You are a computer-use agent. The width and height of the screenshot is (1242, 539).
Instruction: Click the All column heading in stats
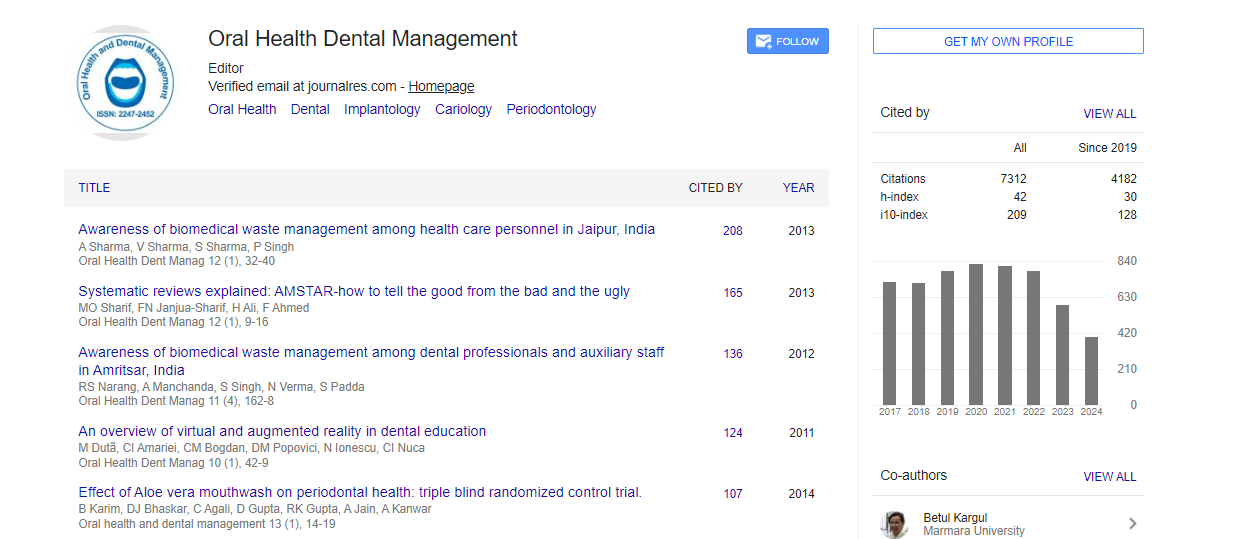tap(1020, 148)
